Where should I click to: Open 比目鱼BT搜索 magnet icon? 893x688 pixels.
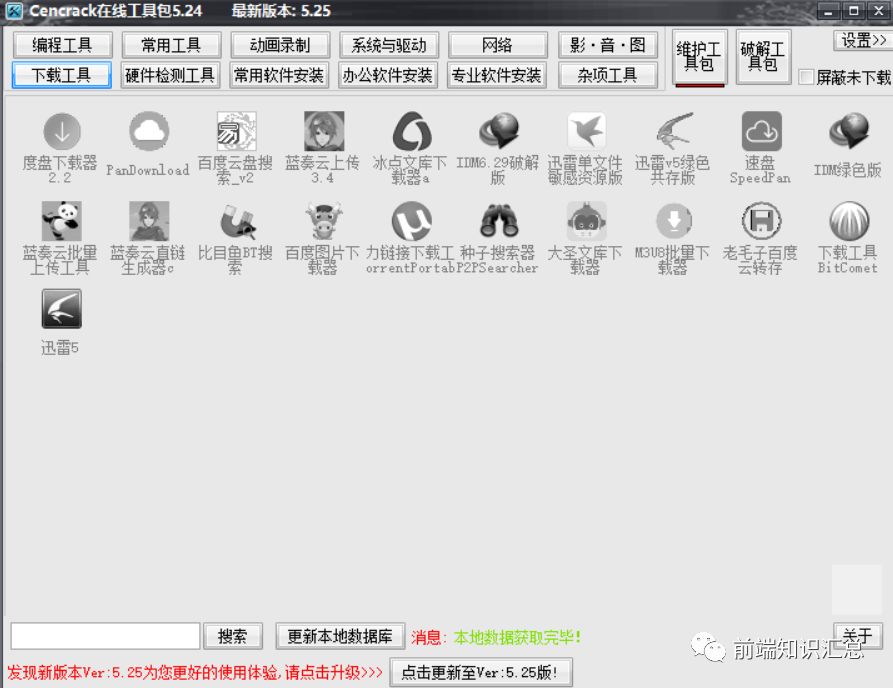coord(236,221)
